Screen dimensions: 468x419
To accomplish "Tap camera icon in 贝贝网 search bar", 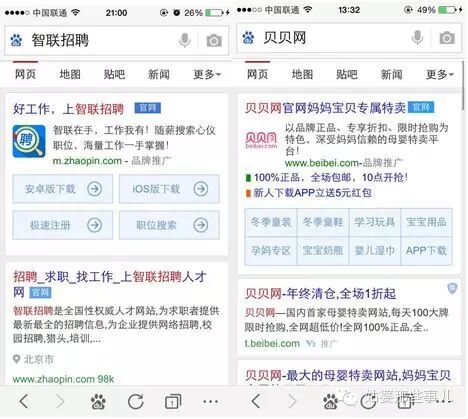I will (447, 38).
